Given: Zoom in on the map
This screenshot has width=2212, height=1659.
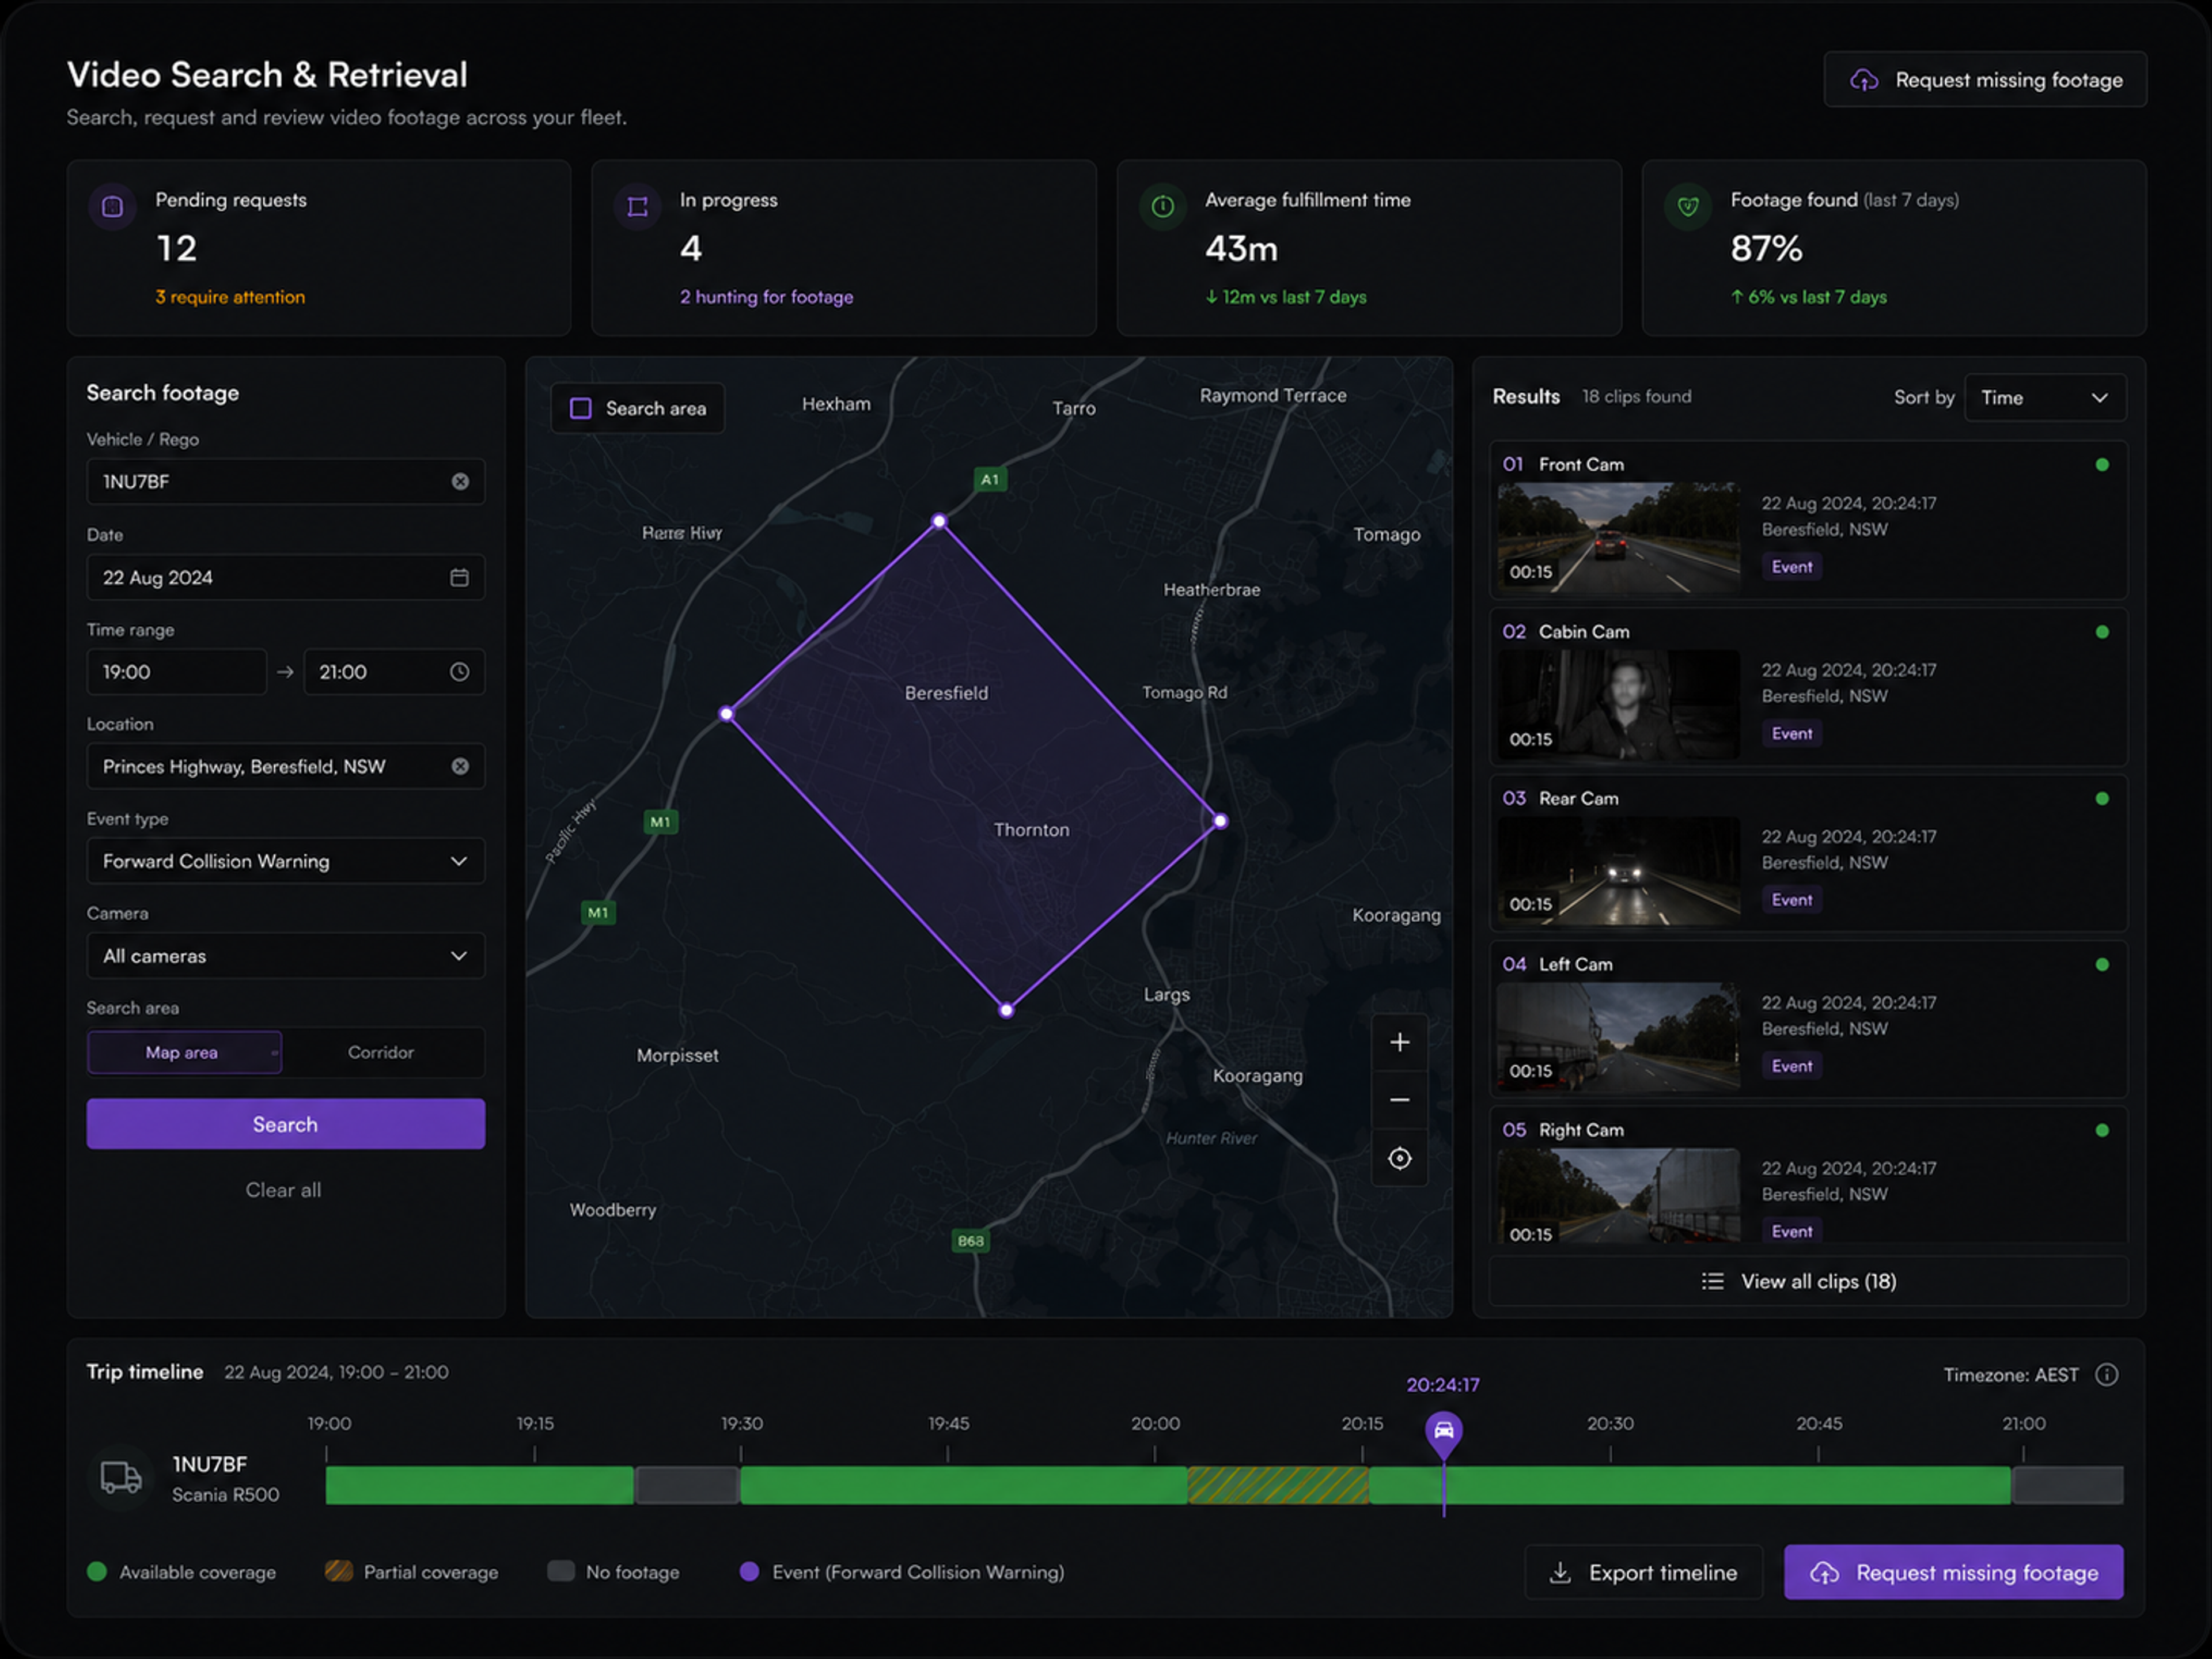Looking at the screenshot, I should coord(1399,1042).
